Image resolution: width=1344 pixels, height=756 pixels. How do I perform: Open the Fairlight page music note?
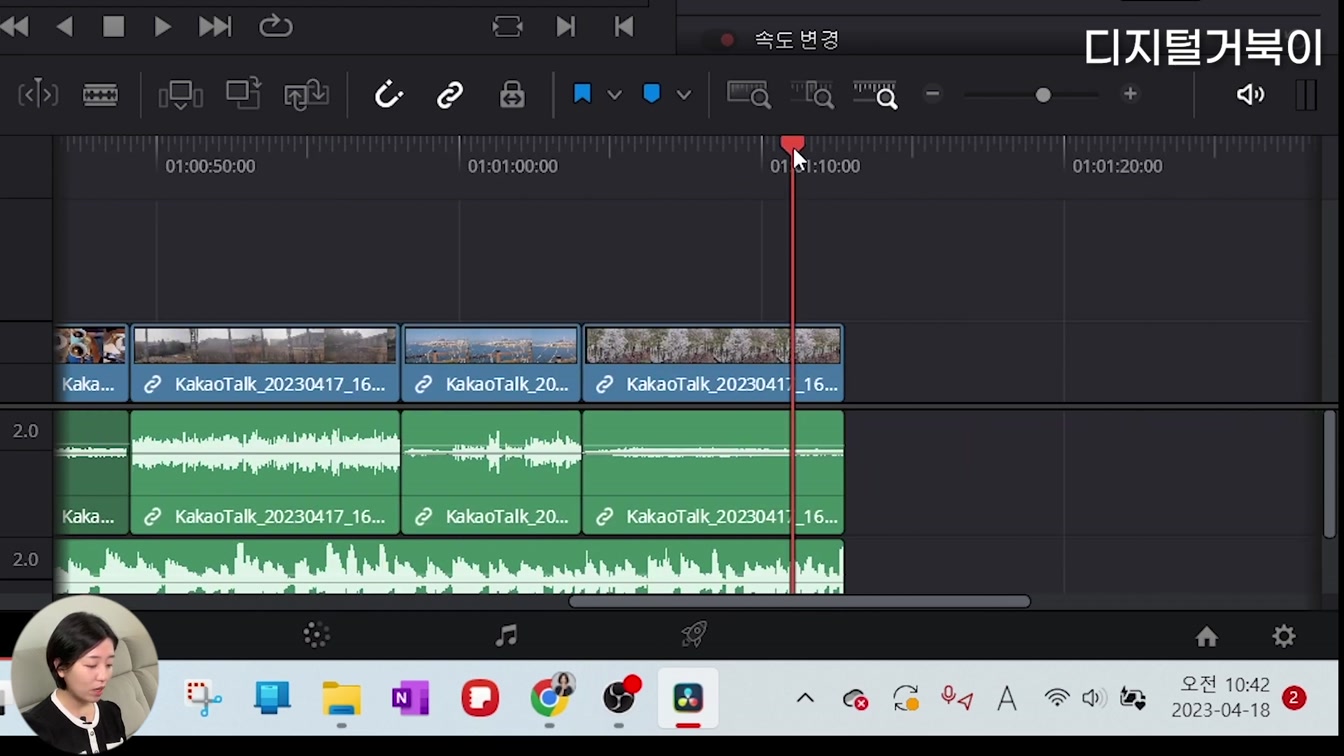click(x=506, y=635)
